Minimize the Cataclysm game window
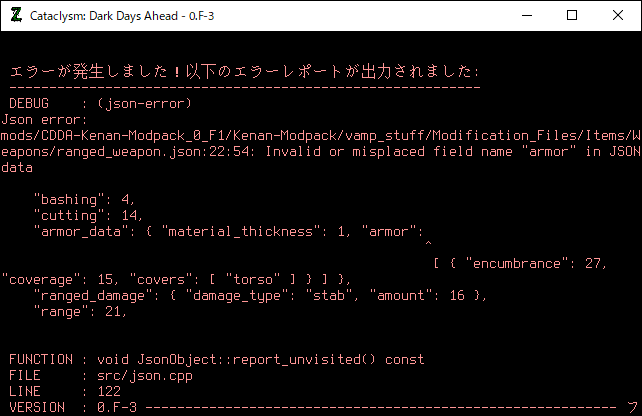Image resolution: width=642 pixels, height=416 pixels. point(526,15)
